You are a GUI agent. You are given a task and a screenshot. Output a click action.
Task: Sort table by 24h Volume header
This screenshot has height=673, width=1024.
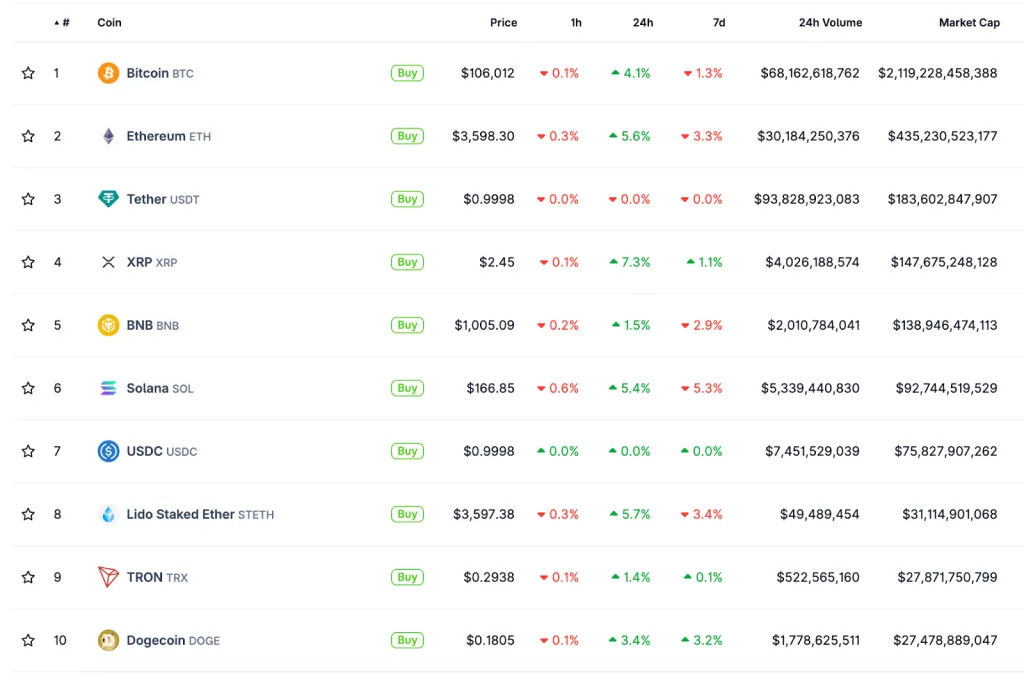point(830,22)
